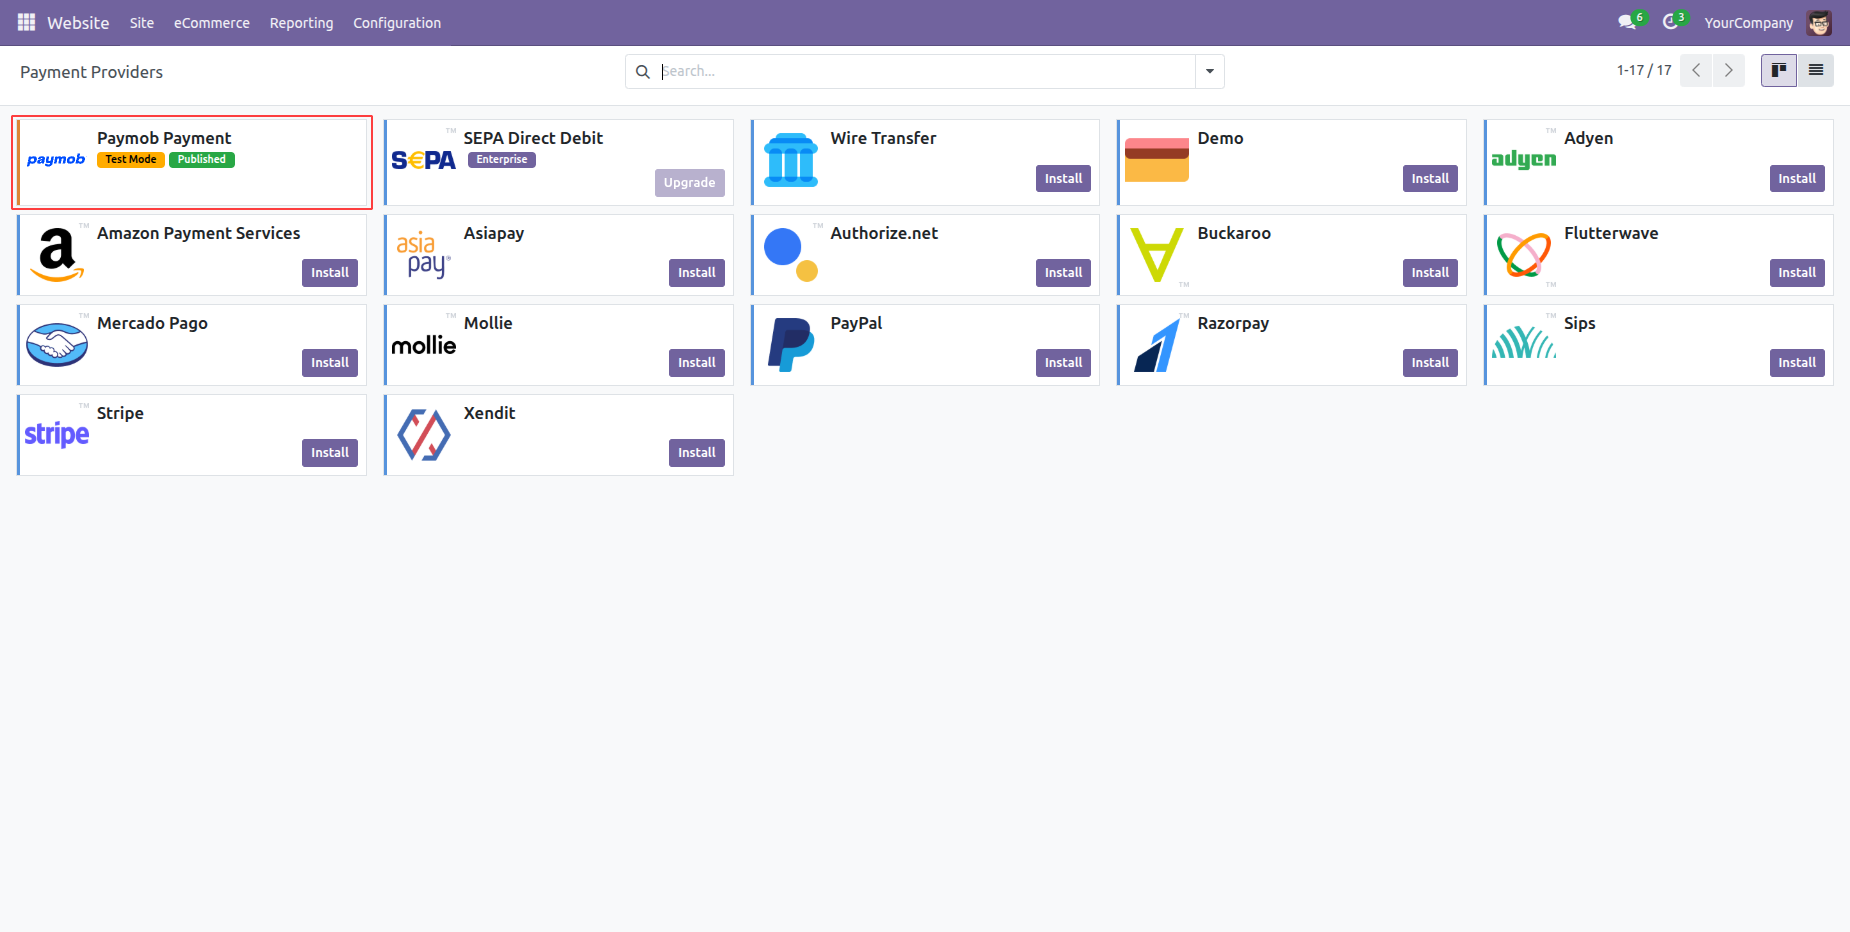Screen dimensions: 1850x932
Task: Click the Buckaroo logo
Action: (x=1157, y=255)
